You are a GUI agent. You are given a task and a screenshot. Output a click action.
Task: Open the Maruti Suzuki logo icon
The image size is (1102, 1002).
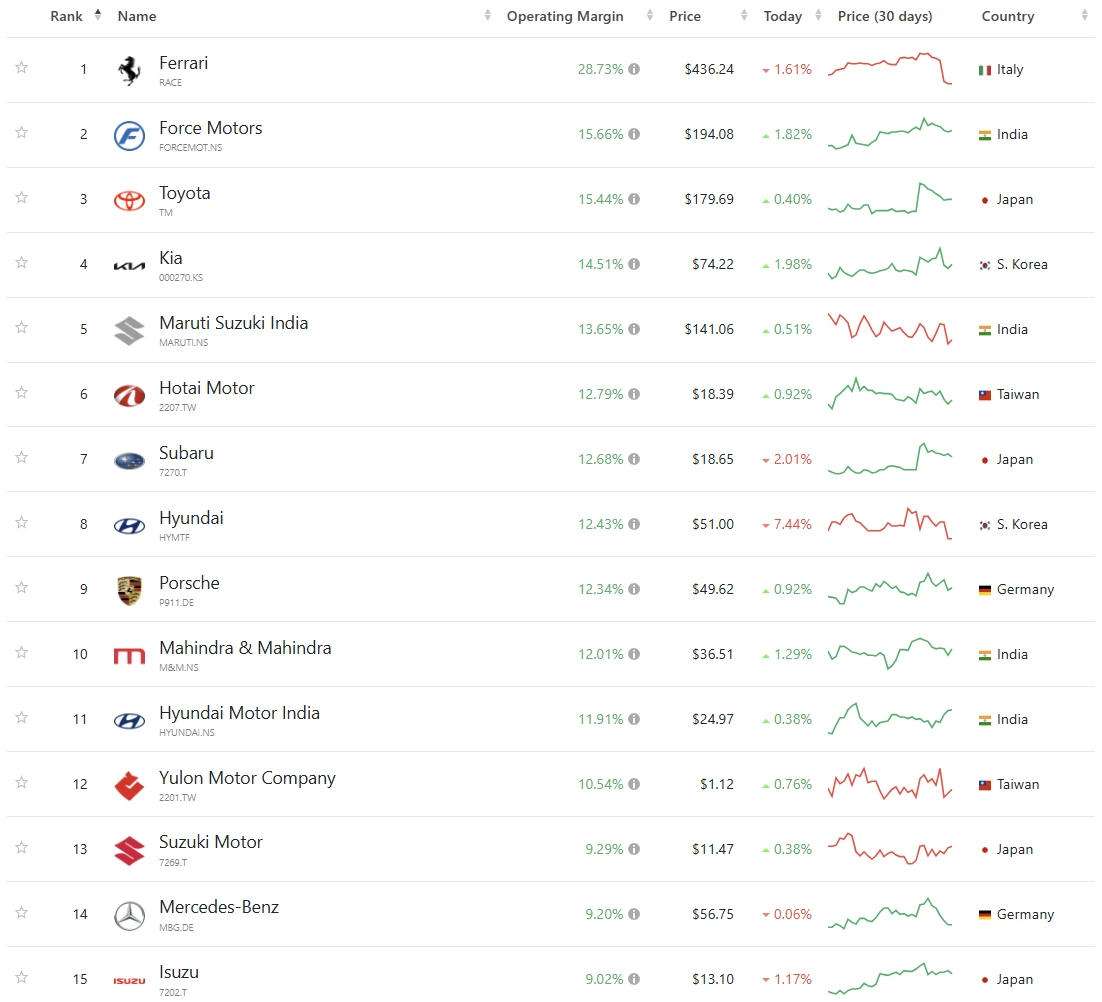tap(129, 331)
